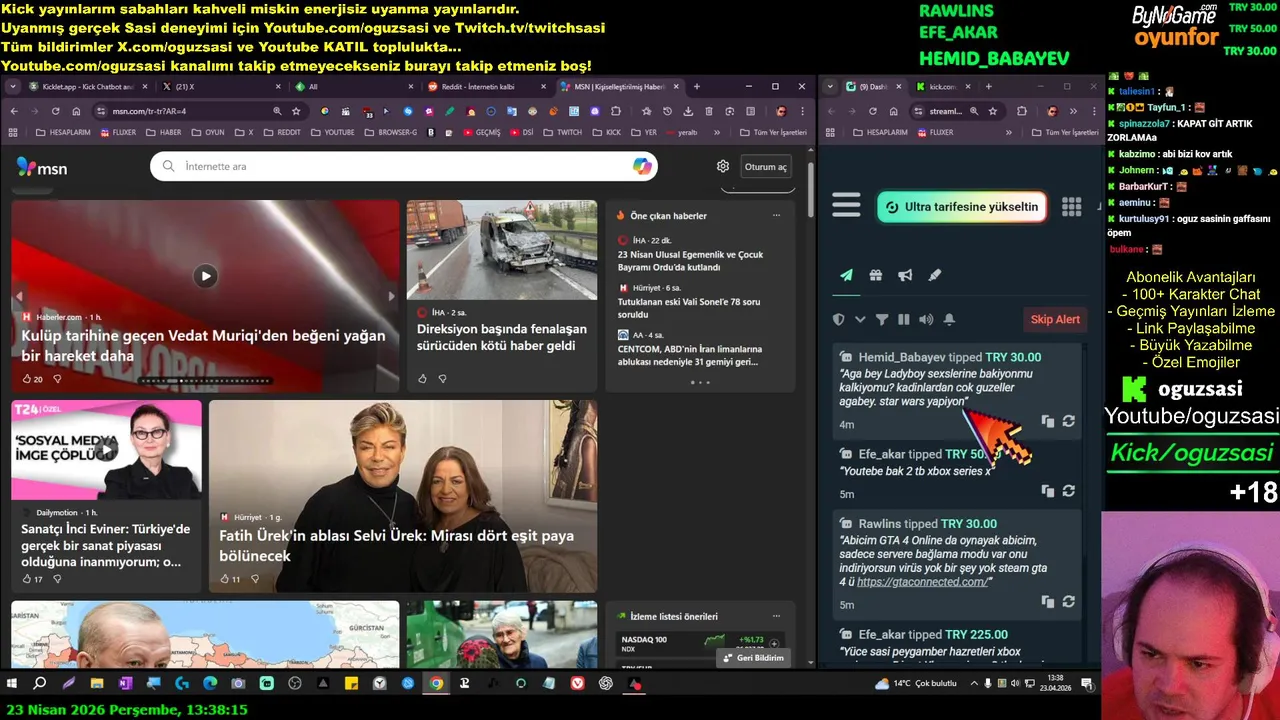Viewport: 1280px width, 720px height.
Task: Click the msn logo
Action: tap(42, 168)
